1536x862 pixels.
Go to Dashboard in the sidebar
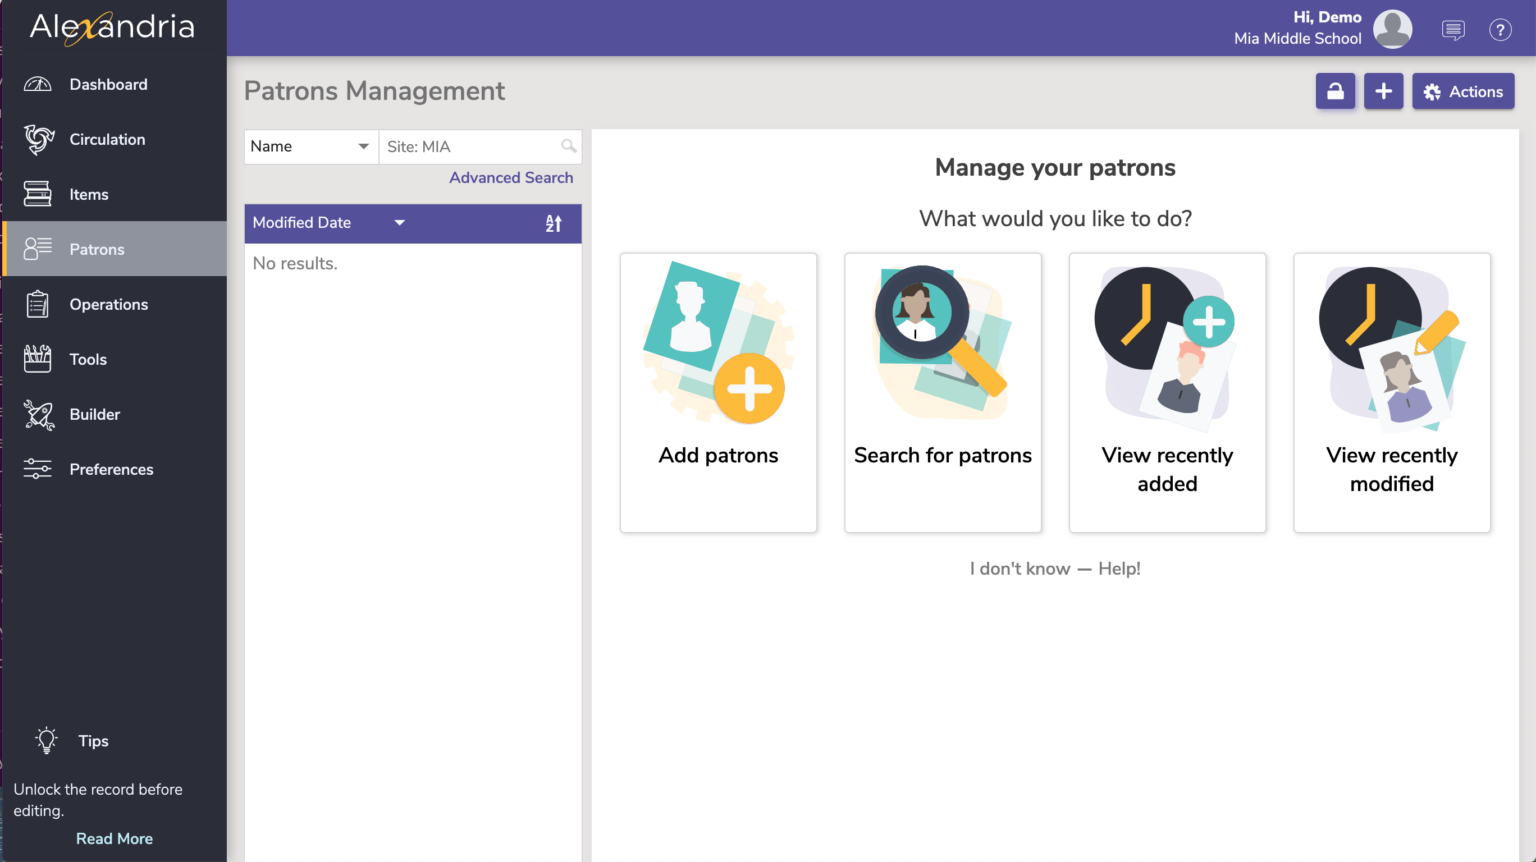(108, 85)
